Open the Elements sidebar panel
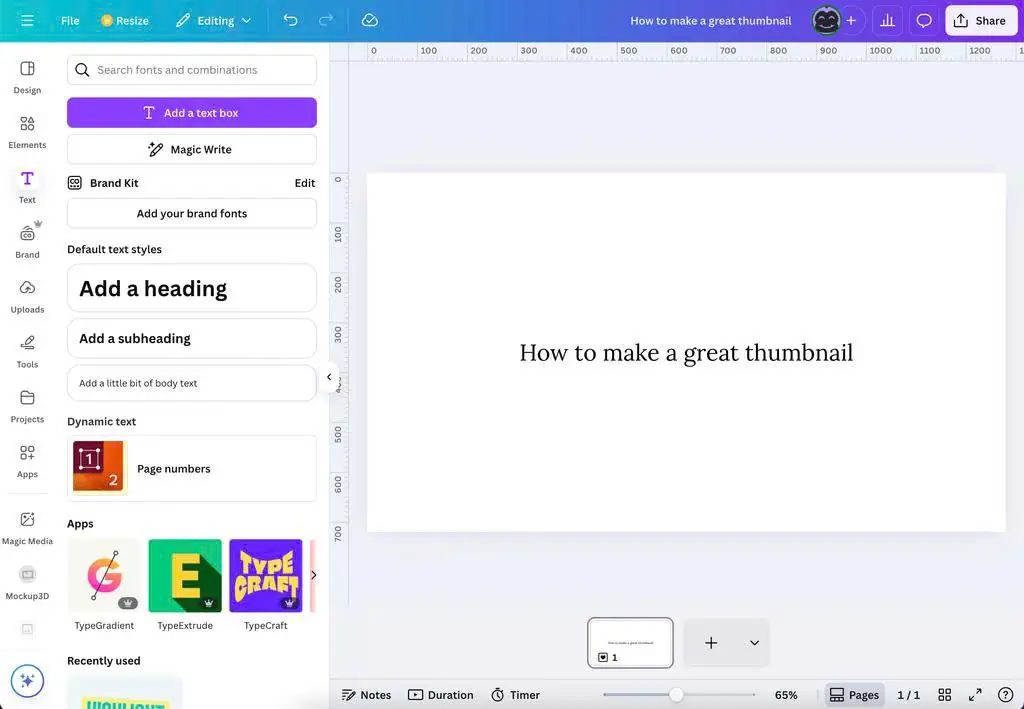 click(x=27, y=131)
